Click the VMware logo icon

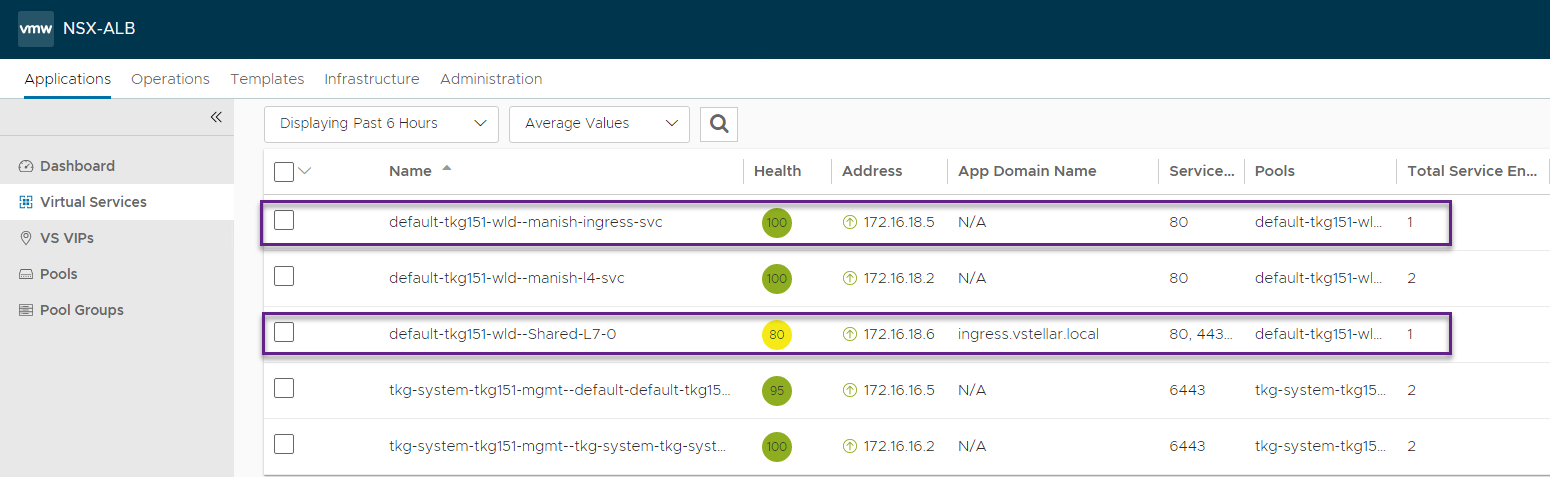coord(36,29)
